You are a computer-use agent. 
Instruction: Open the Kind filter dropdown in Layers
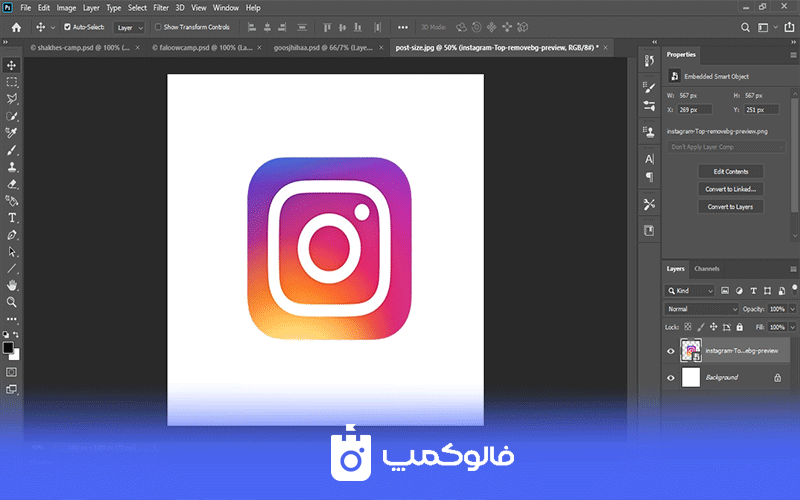tap(689, 290)
